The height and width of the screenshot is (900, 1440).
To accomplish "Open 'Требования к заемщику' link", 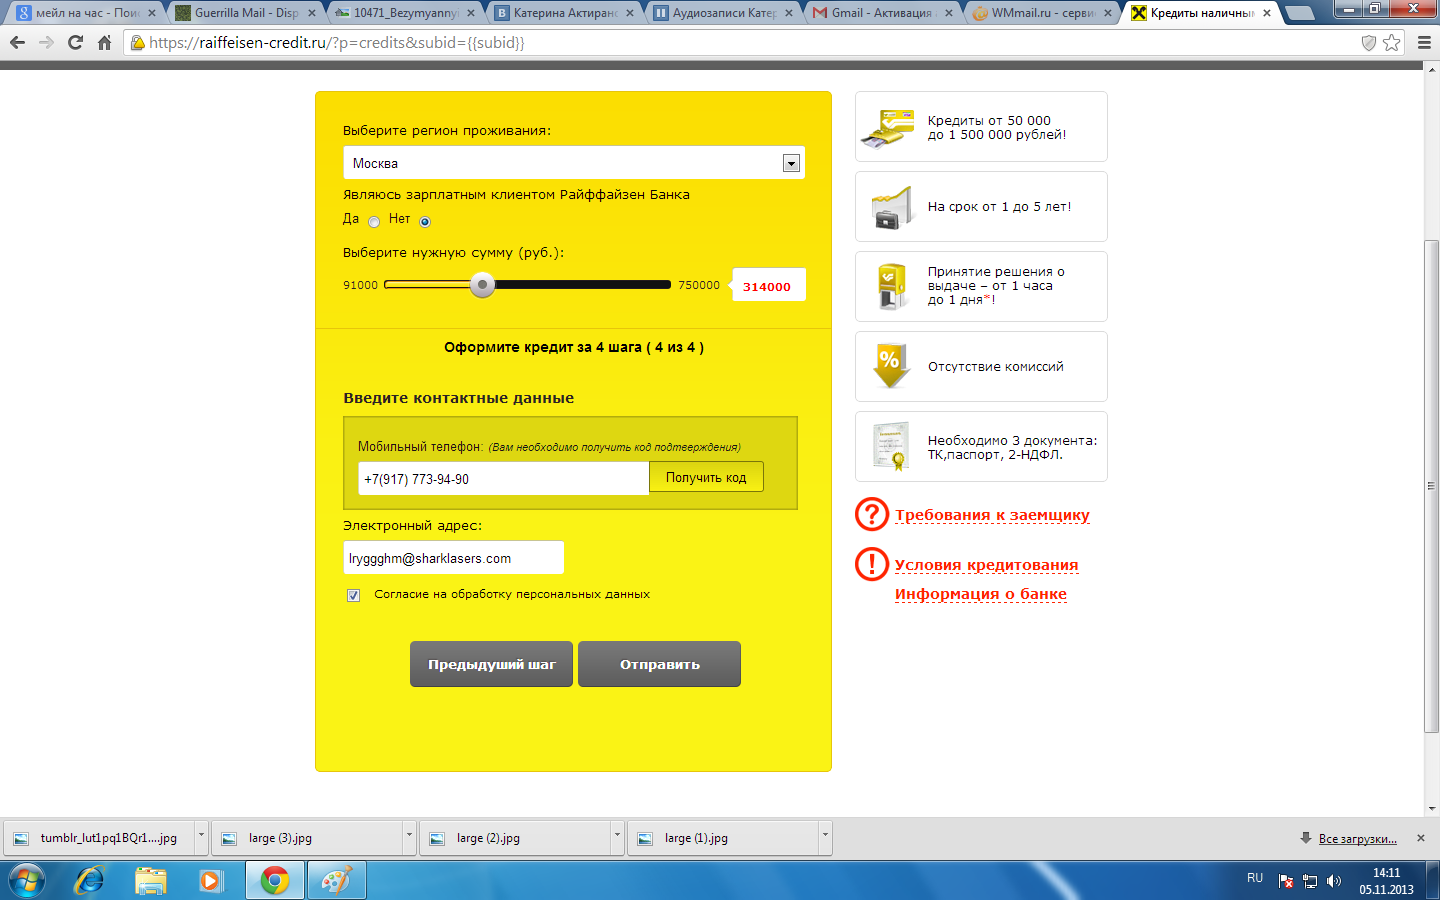I will click(992, 515).
